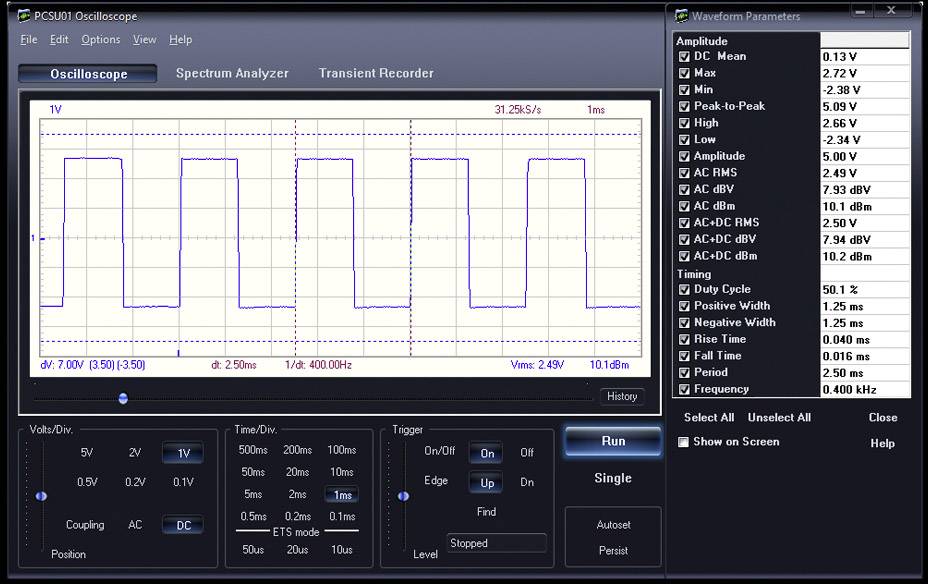Open the History panel
This screenshot has width=928, height=584.
(x=621, y=396)
